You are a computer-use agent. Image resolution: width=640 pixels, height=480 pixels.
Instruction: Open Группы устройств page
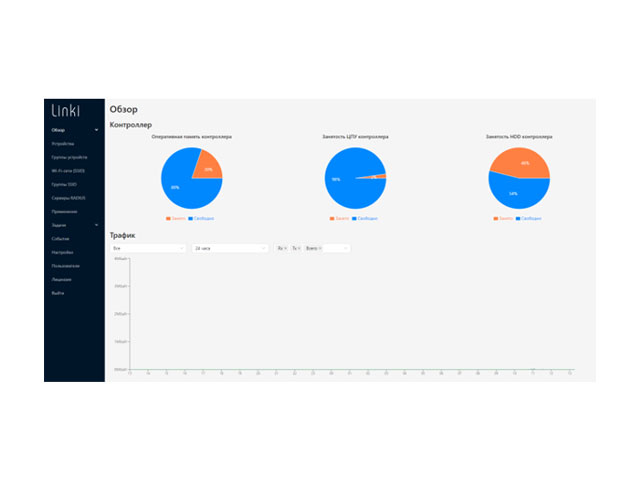click(69, 157)
